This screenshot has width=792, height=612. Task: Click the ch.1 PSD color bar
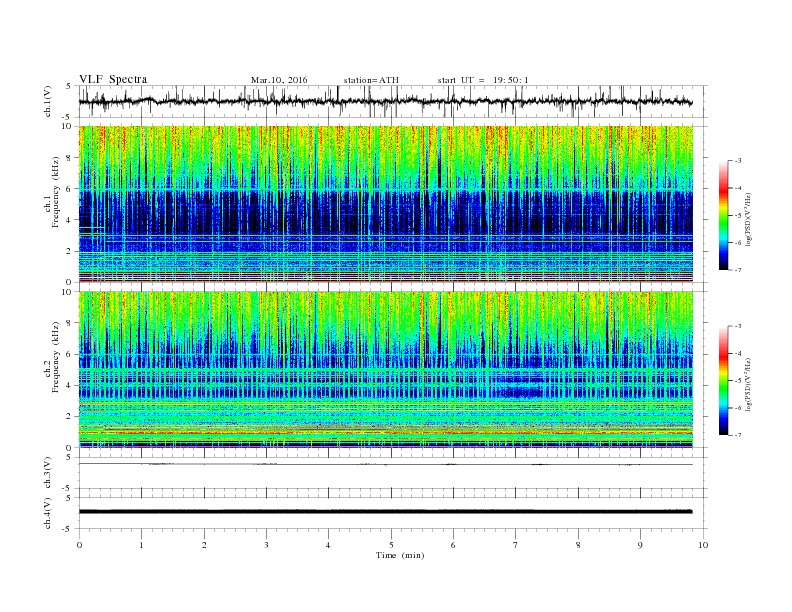[x=724, y=215]
